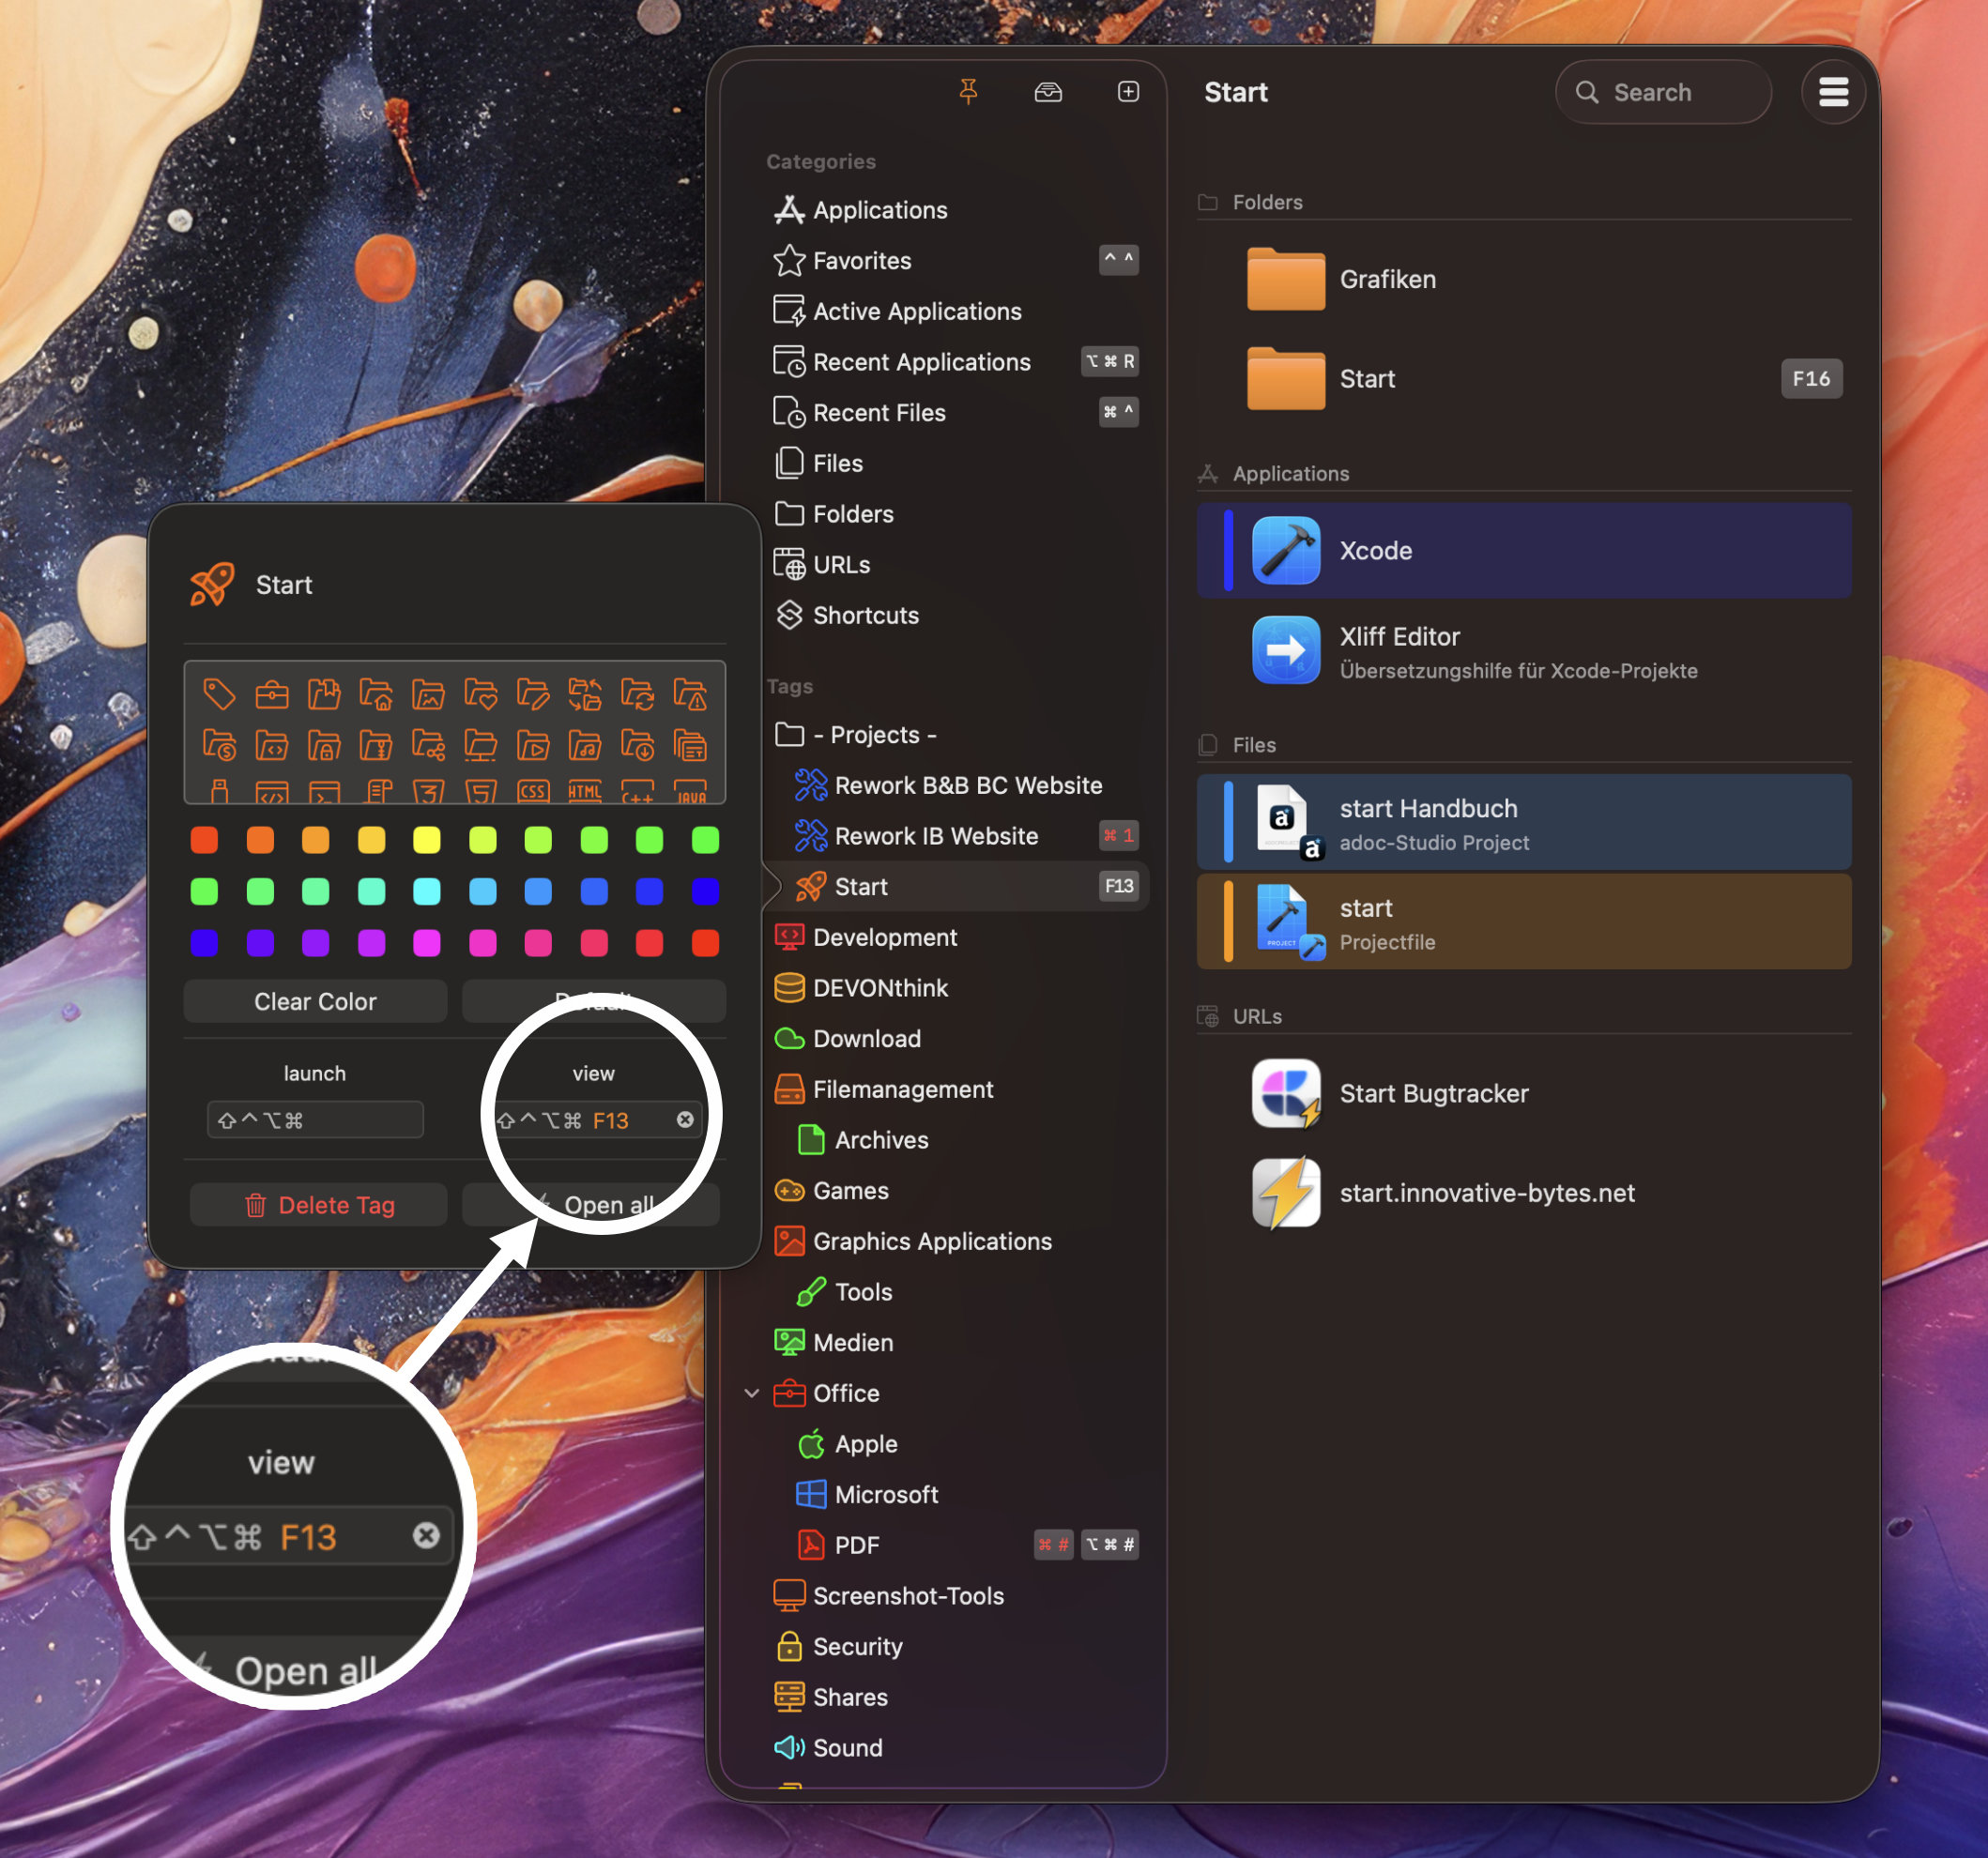Clear the F13 view shortcut

click(x=685, y=1120)
